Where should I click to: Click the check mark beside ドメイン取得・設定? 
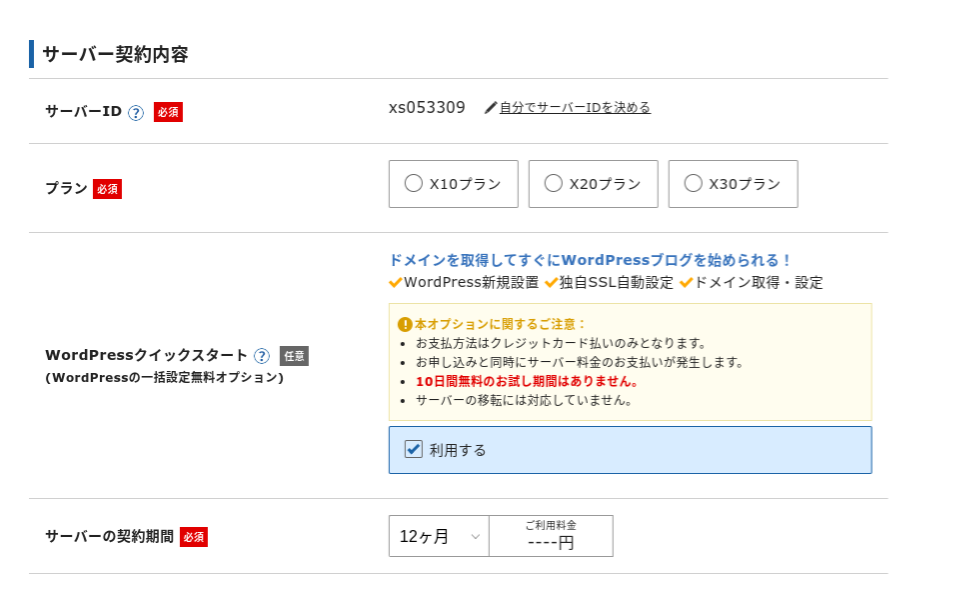686,283
